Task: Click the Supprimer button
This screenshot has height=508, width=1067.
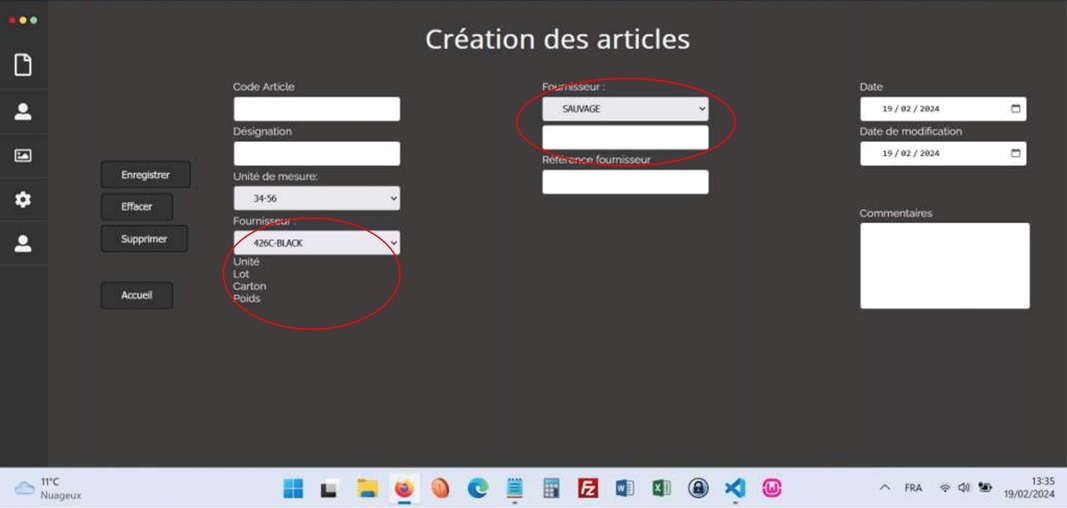Action: 144,239
